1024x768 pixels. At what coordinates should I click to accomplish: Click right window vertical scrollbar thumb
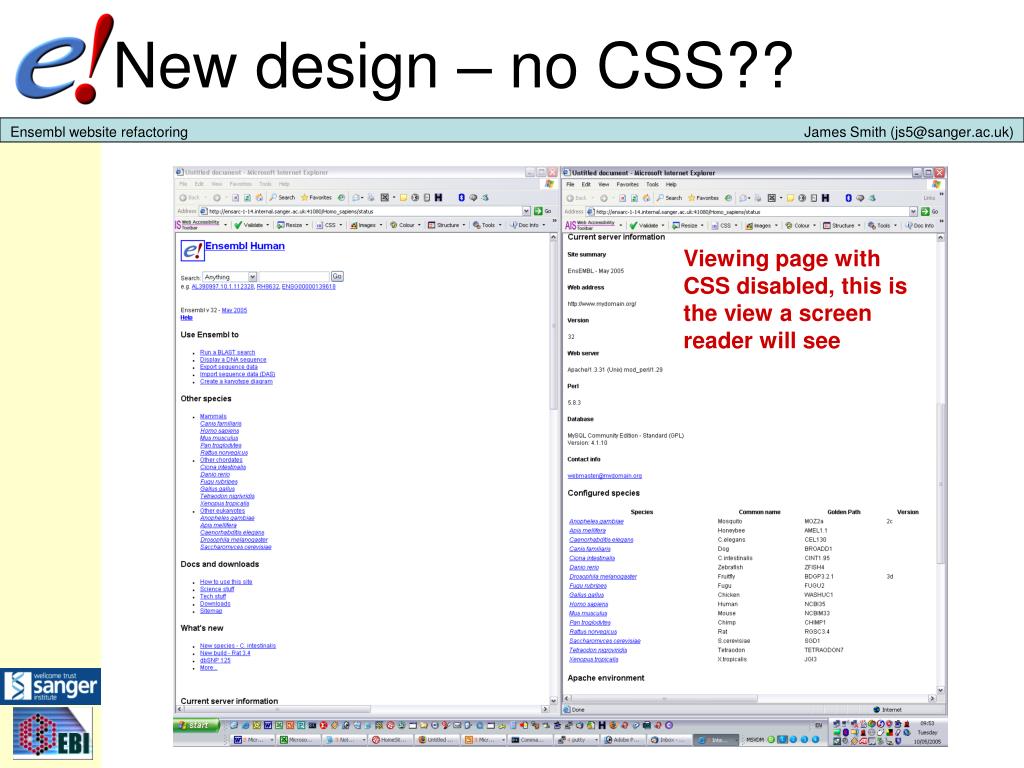[x=940, y=482]
